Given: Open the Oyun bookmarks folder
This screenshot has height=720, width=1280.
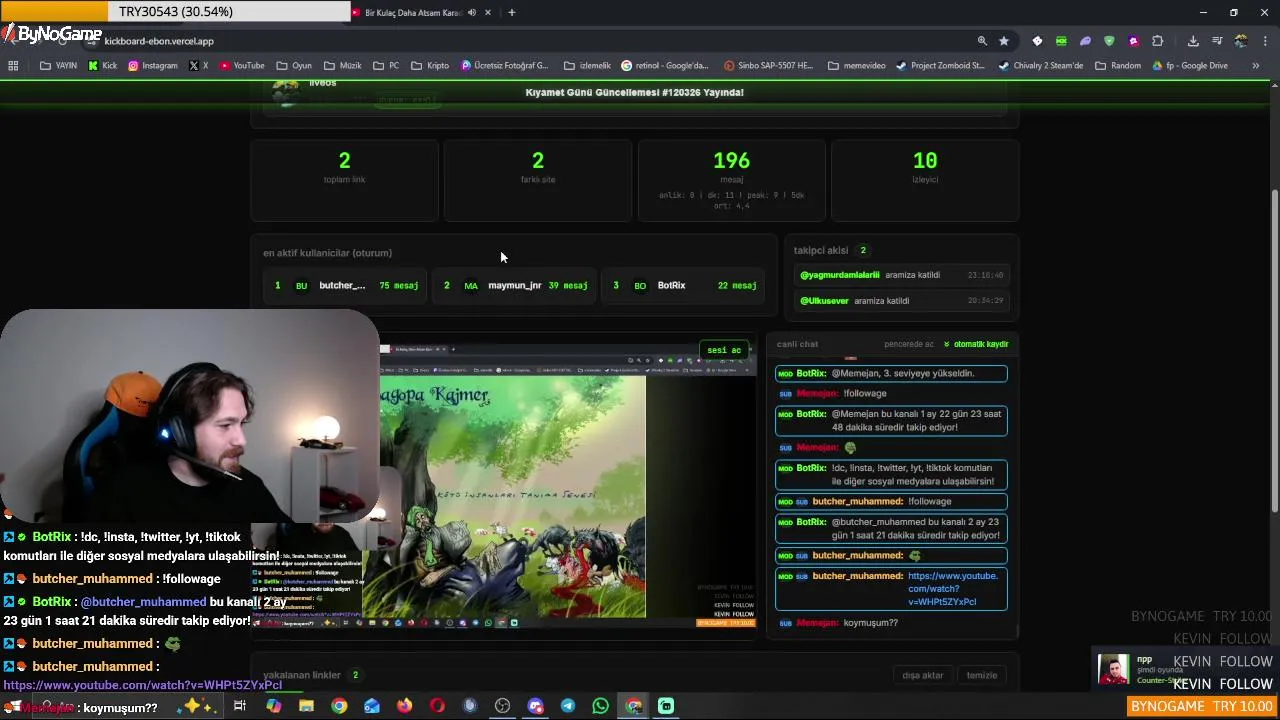Looking at the screenshot, I should click(294, 66).
